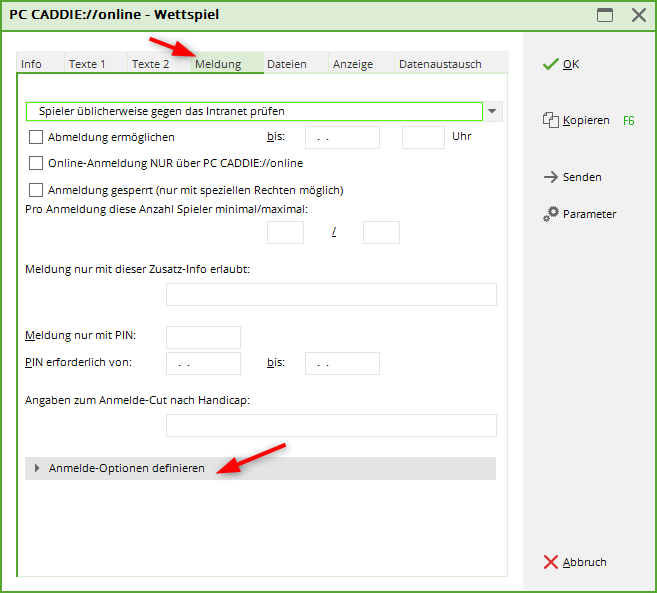This screenshot has height=593, width=657.
Task: Toggle the Anmeldung gesperrt checkbox
Action: click(x=37, y=190)
